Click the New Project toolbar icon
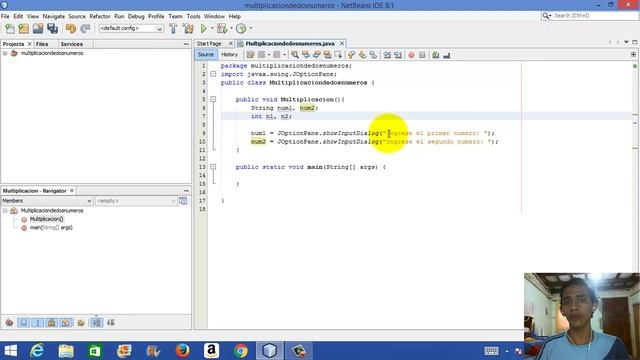The height and width of the screenshot is (360, 640). coord(24,29)
